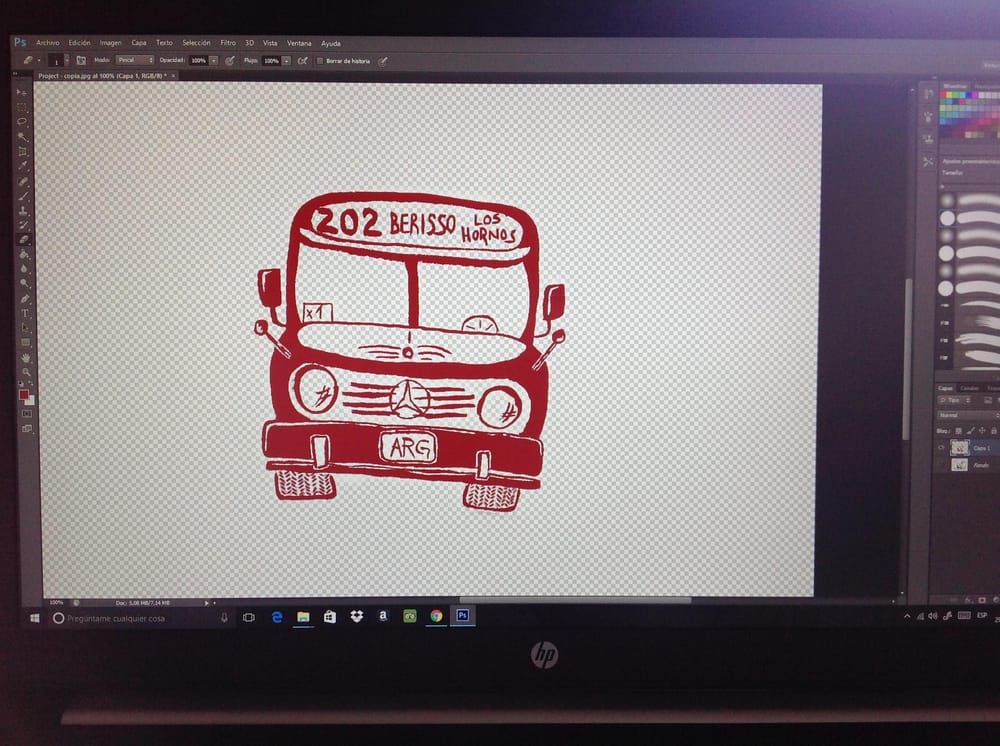This screenshot has width=1000, height=746.
Task: Select the History Brush tool
Action: point(24,226)
